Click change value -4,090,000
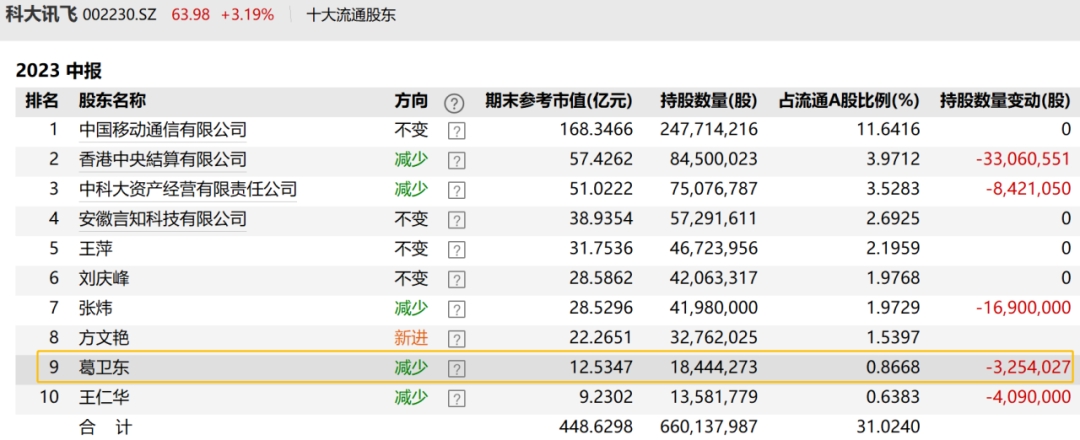 pyautogui.click(x=1028, y=397)
